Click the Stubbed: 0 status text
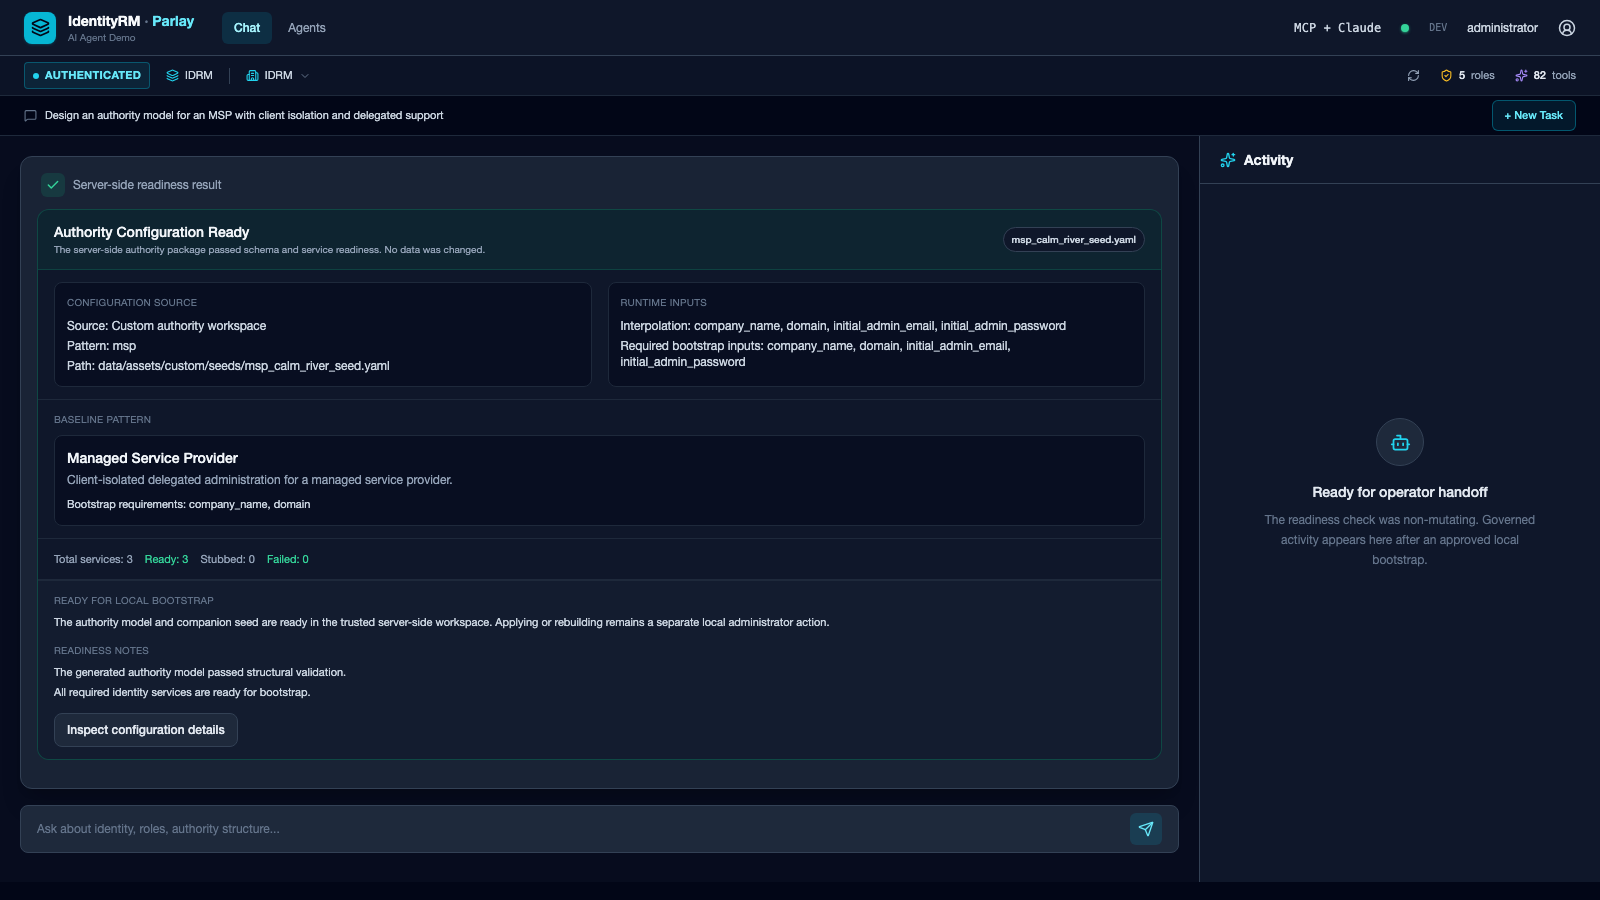Screen dimensions: 1600x900 pyautogui.click(x=227, y=560)
